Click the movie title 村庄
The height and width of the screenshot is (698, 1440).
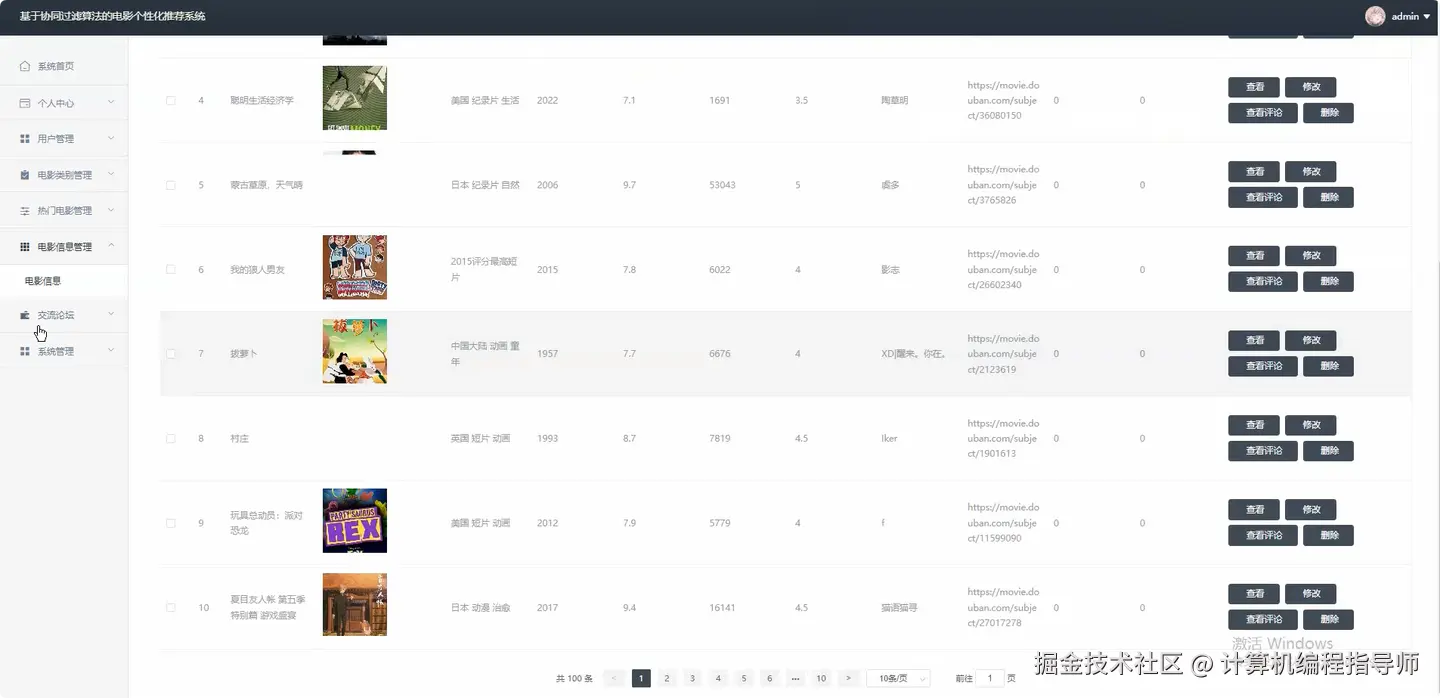(x=239, y=439)
